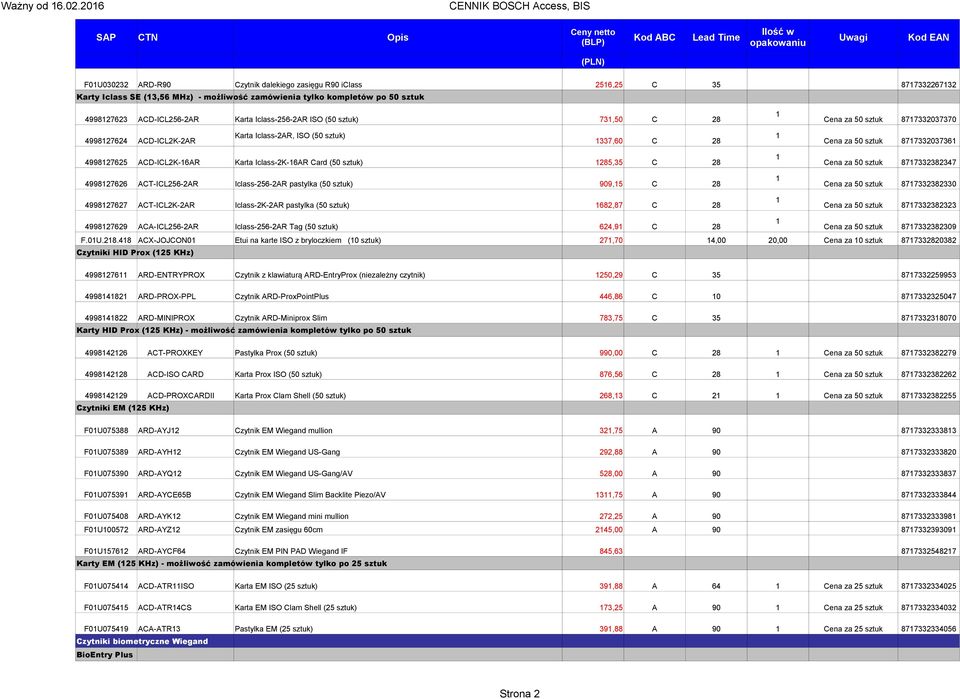Click the CENNIK BOSCH Access, BIS title
This screenshot has height=699, width=960.
(x=519, y=6)
